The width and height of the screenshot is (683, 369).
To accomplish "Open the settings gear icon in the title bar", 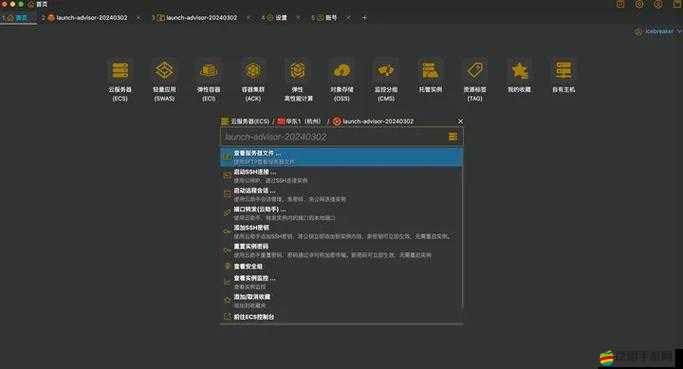I will click(x=639, y=4).
